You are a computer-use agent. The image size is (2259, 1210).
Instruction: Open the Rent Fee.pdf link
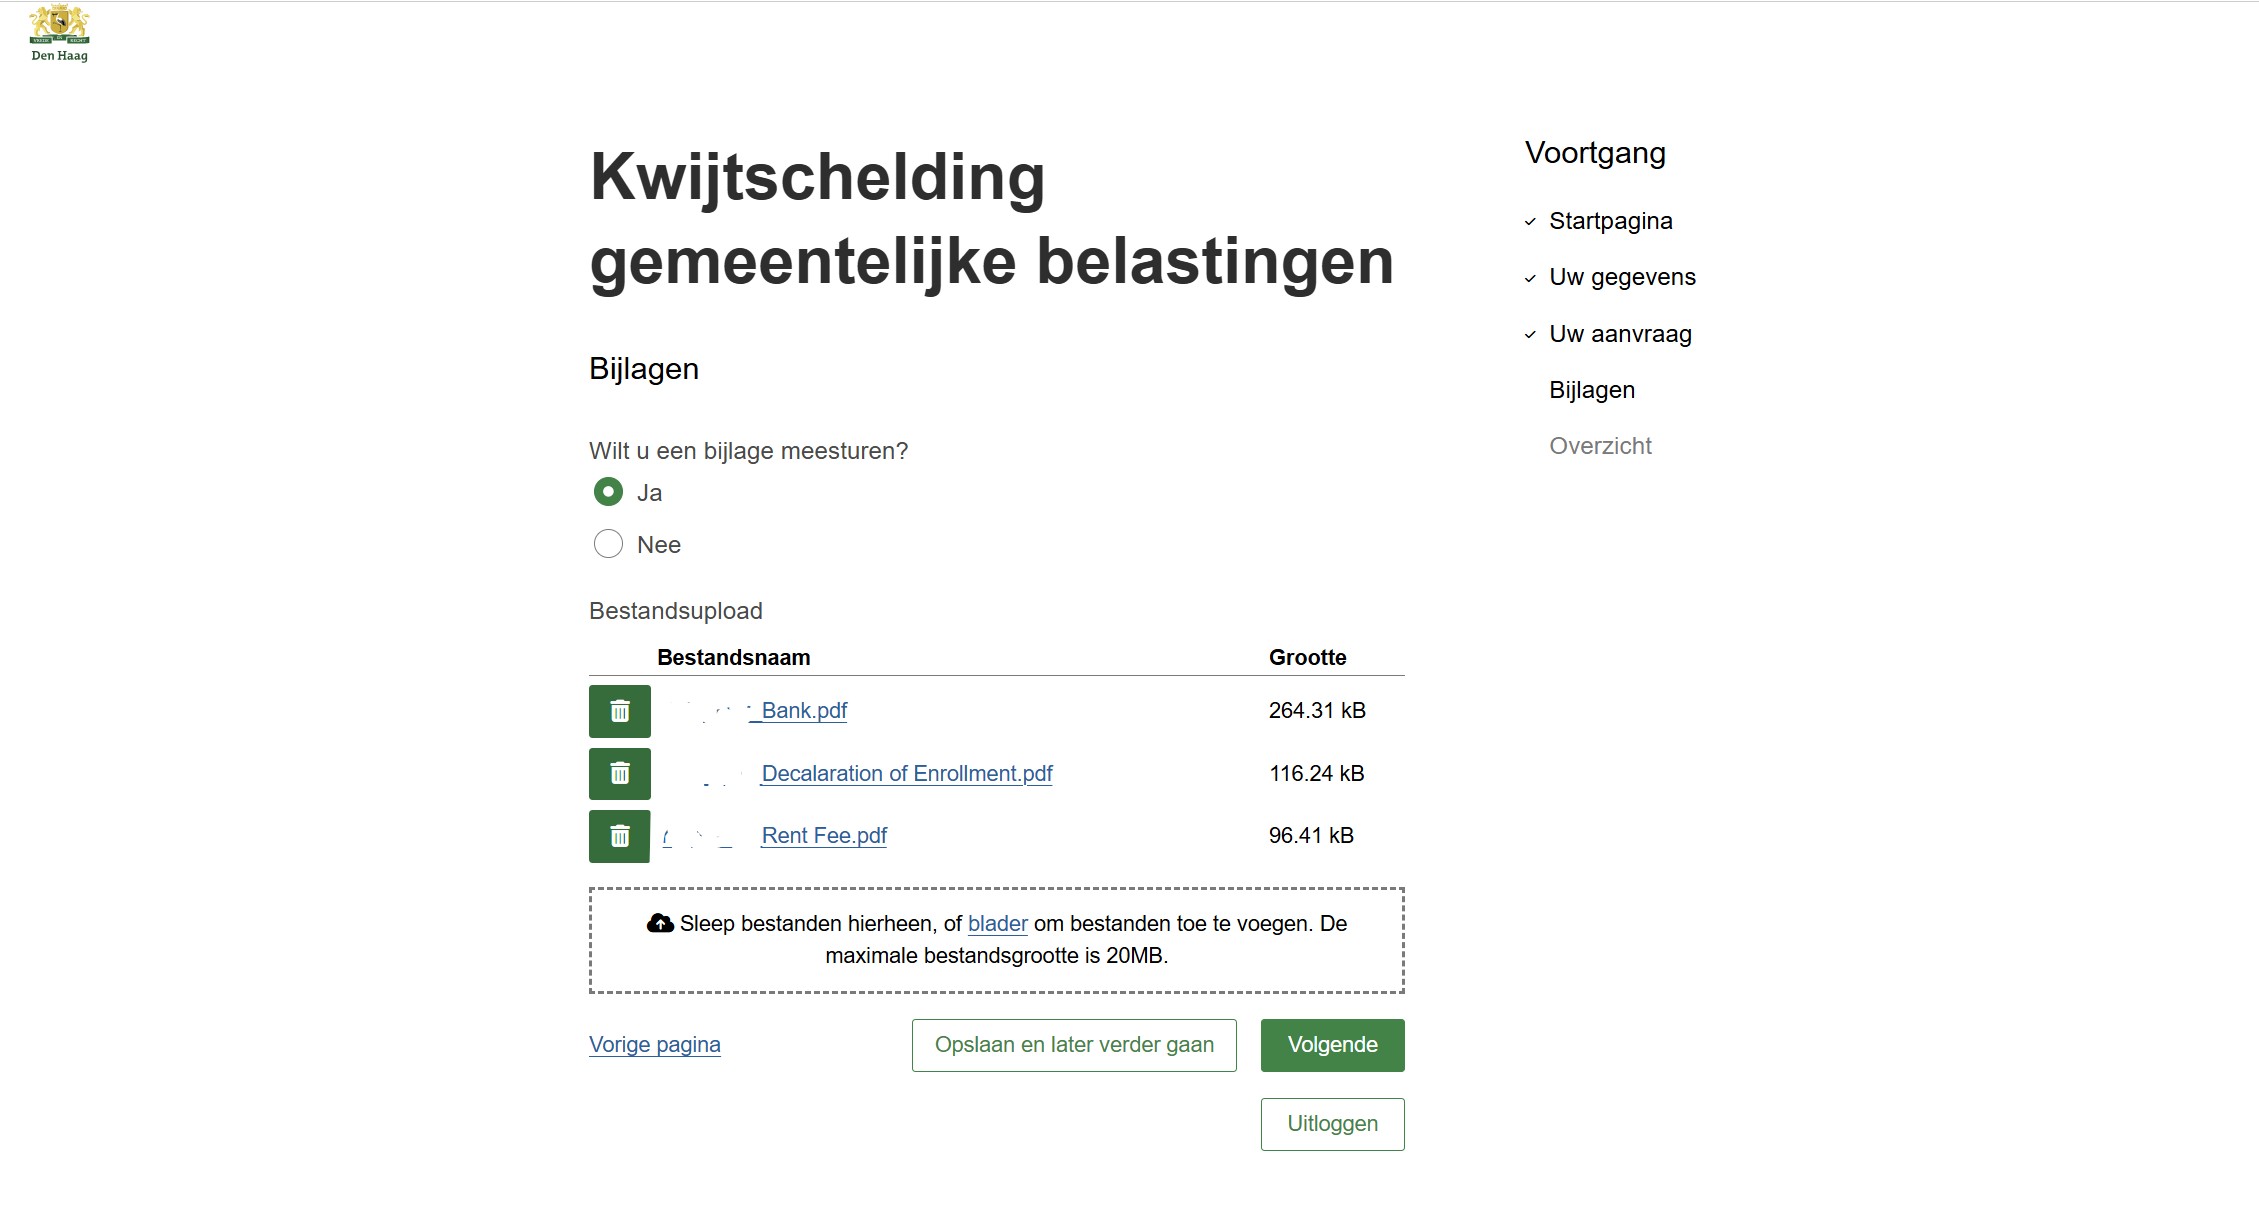pyautogui.click(x=824, y=836)
